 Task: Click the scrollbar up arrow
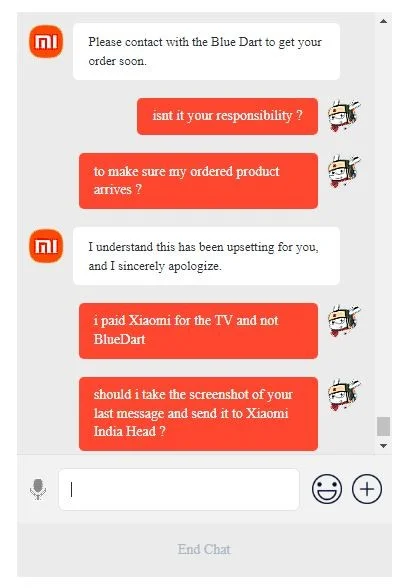pyautogui.click(x=383, y=21)
